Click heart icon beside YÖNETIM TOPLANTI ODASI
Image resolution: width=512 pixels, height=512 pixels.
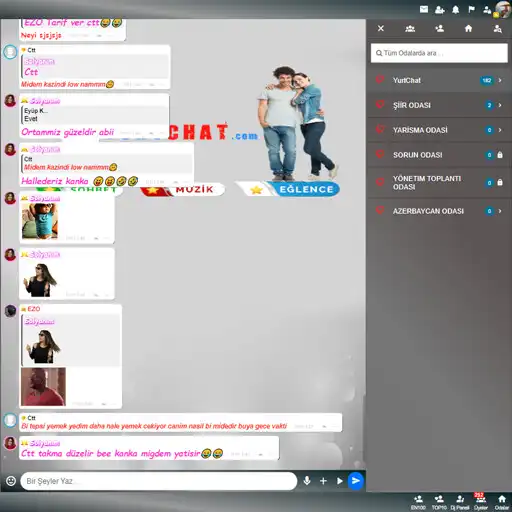click(x=380, y=182)
